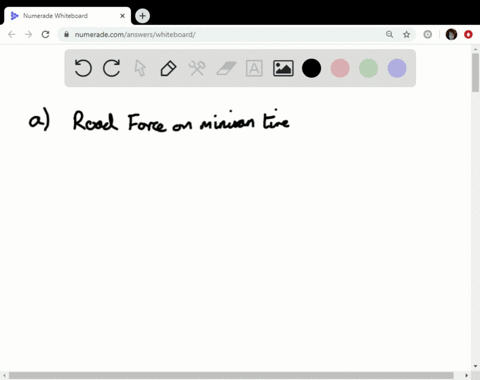Choose the pink ink color
The height and width of the screenshot is (380, 480).
tap(340, 68)
